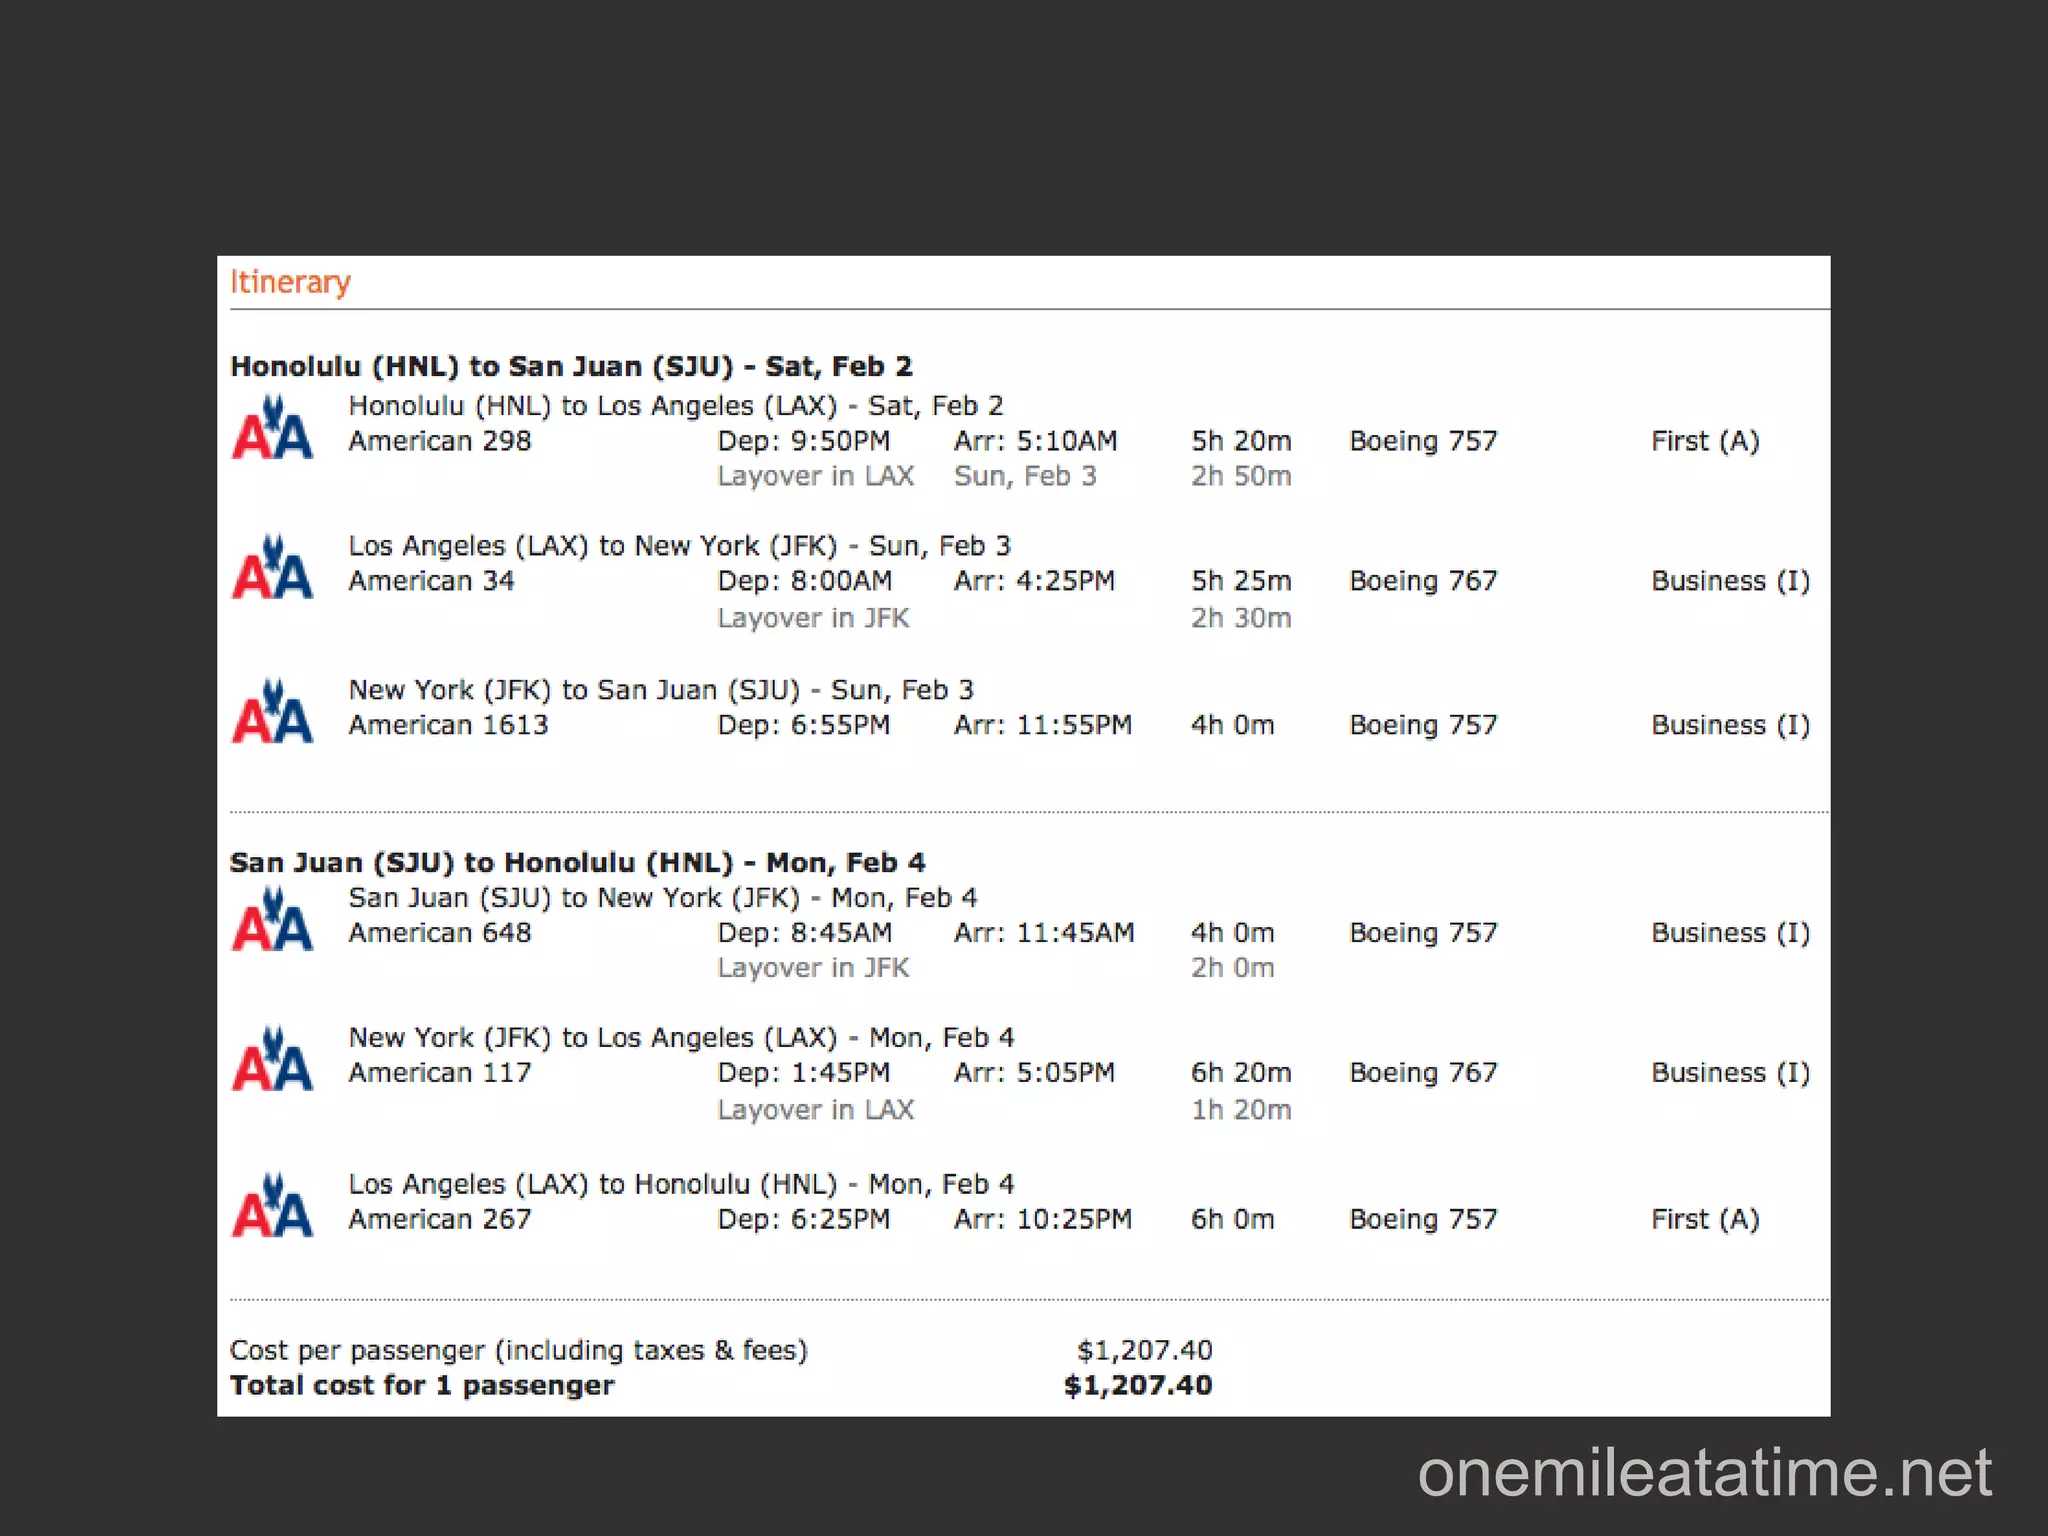Click the 'Layover in LAX' note under American 117

click(816, 1111)
